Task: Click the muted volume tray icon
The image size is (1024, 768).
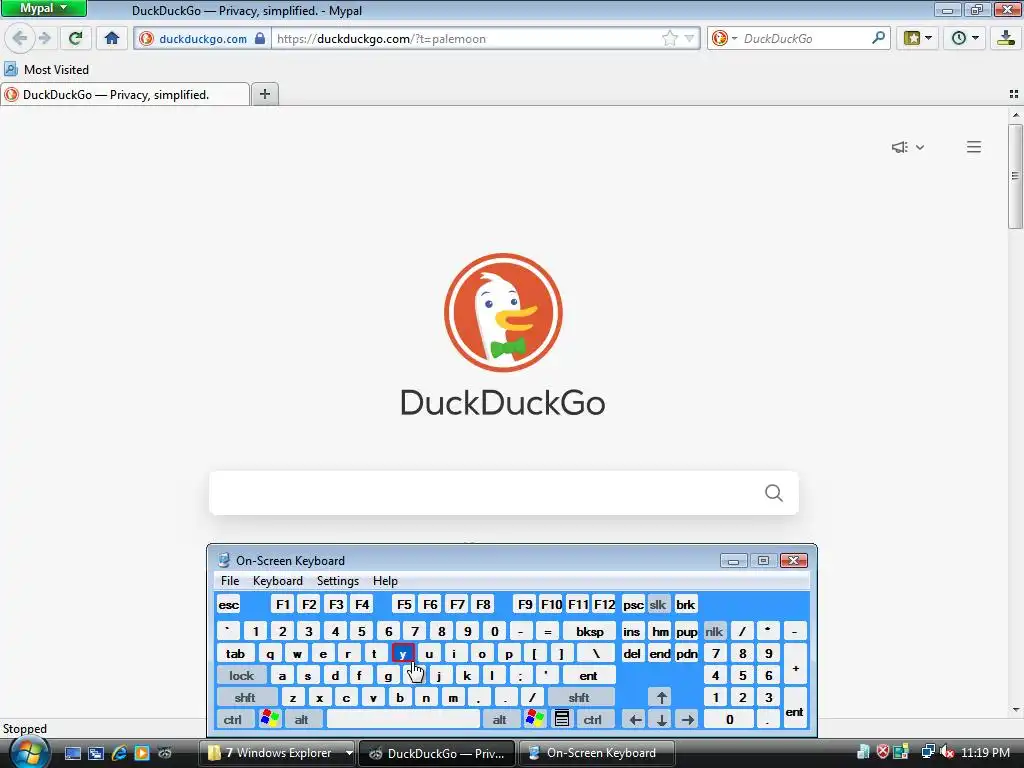Action: pyautogui.click(x=947, y=752)
